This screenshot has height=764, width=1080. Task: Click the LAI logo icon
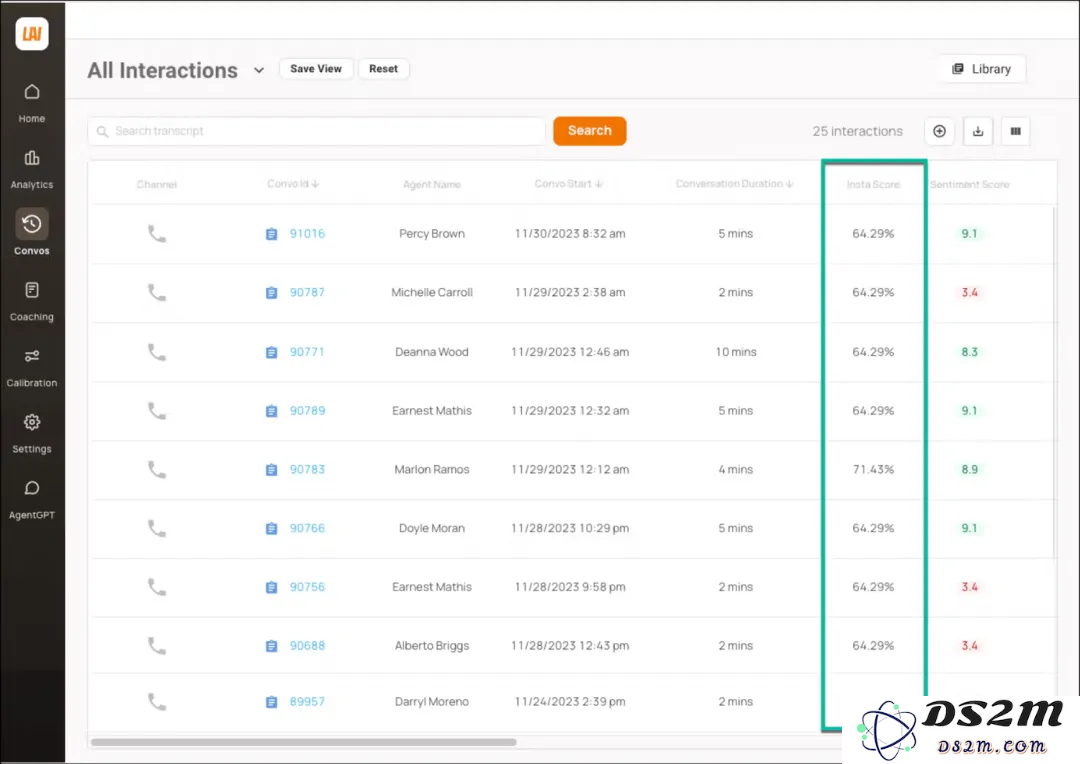click(x=32, y=34)
